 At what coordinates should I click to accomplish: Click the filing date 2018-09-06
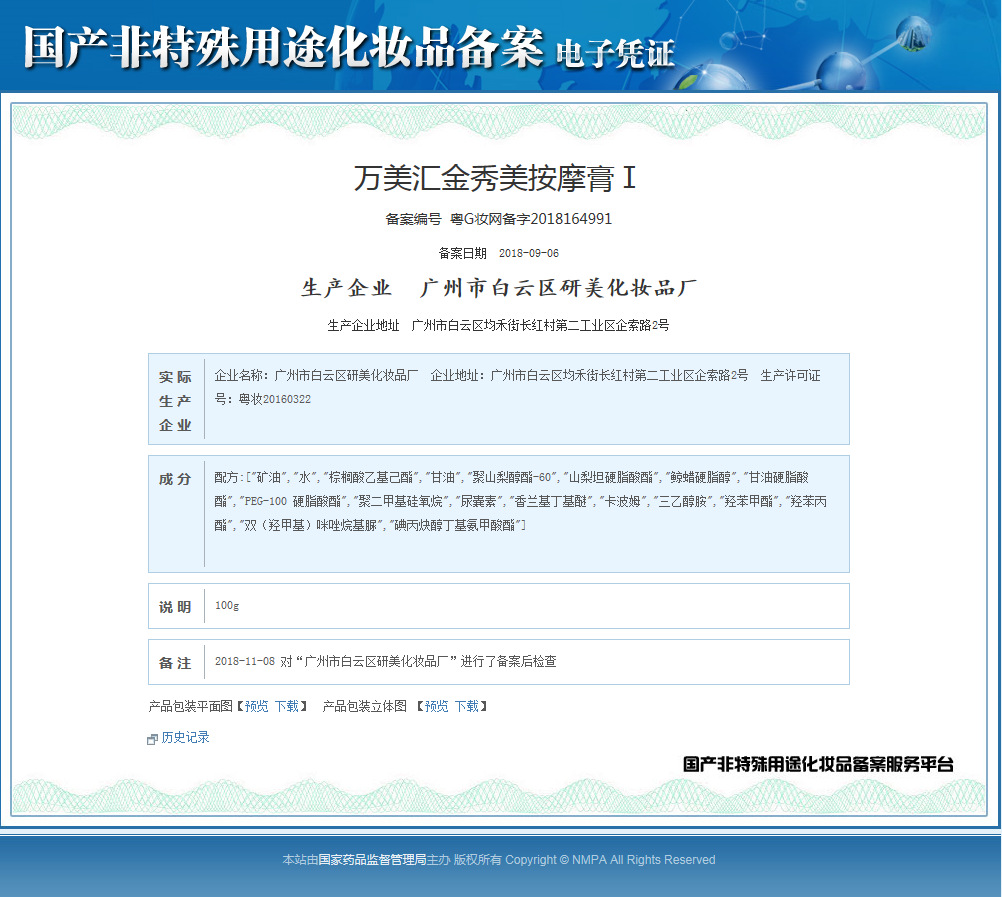click(x=529, y=254)
